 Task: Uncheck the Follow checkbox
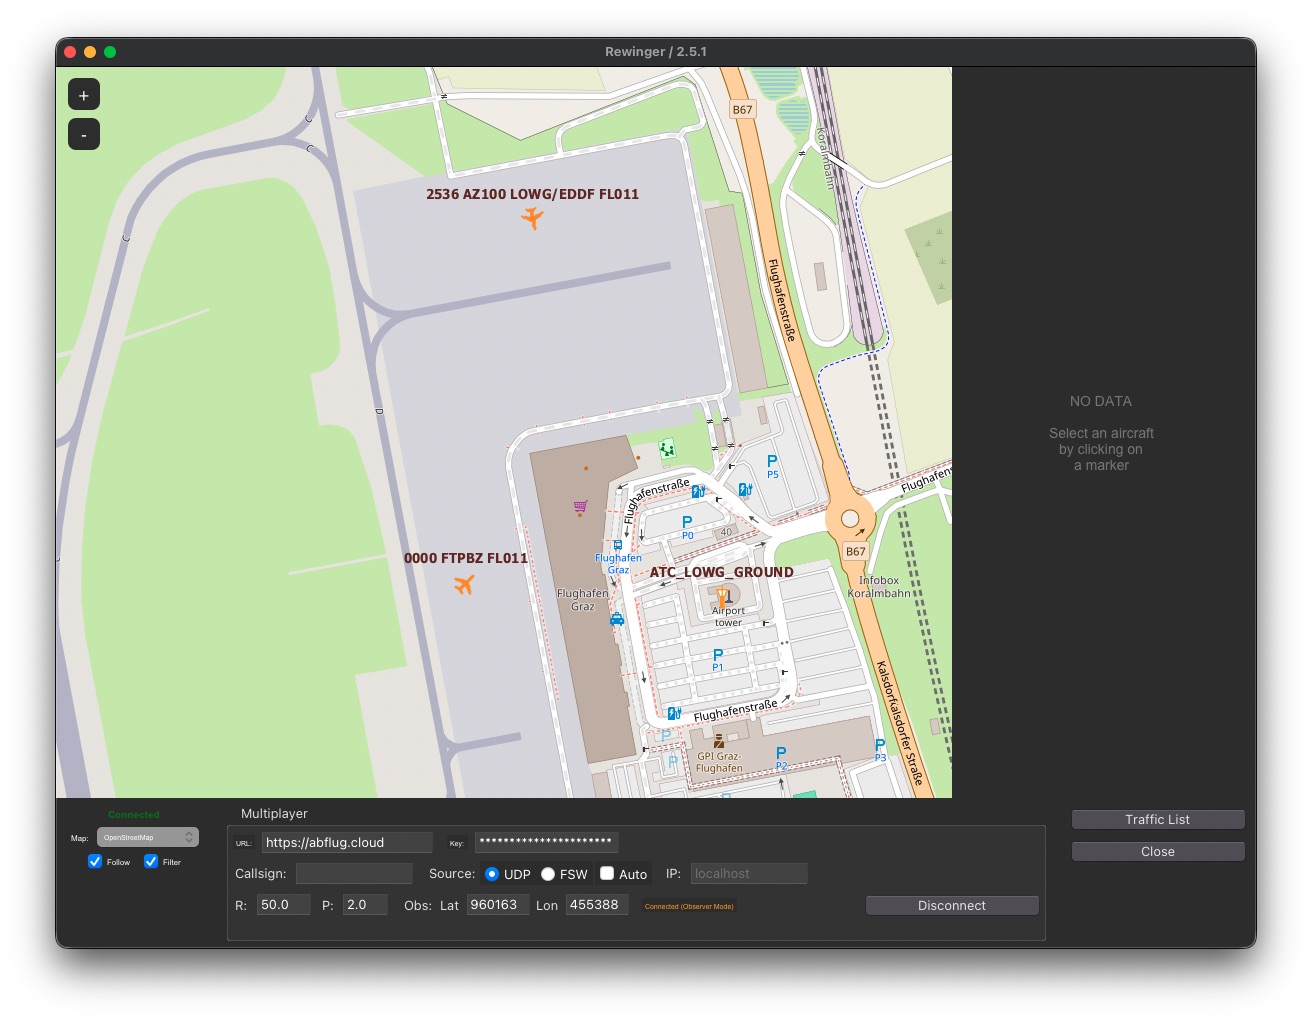tap(95, 861)
